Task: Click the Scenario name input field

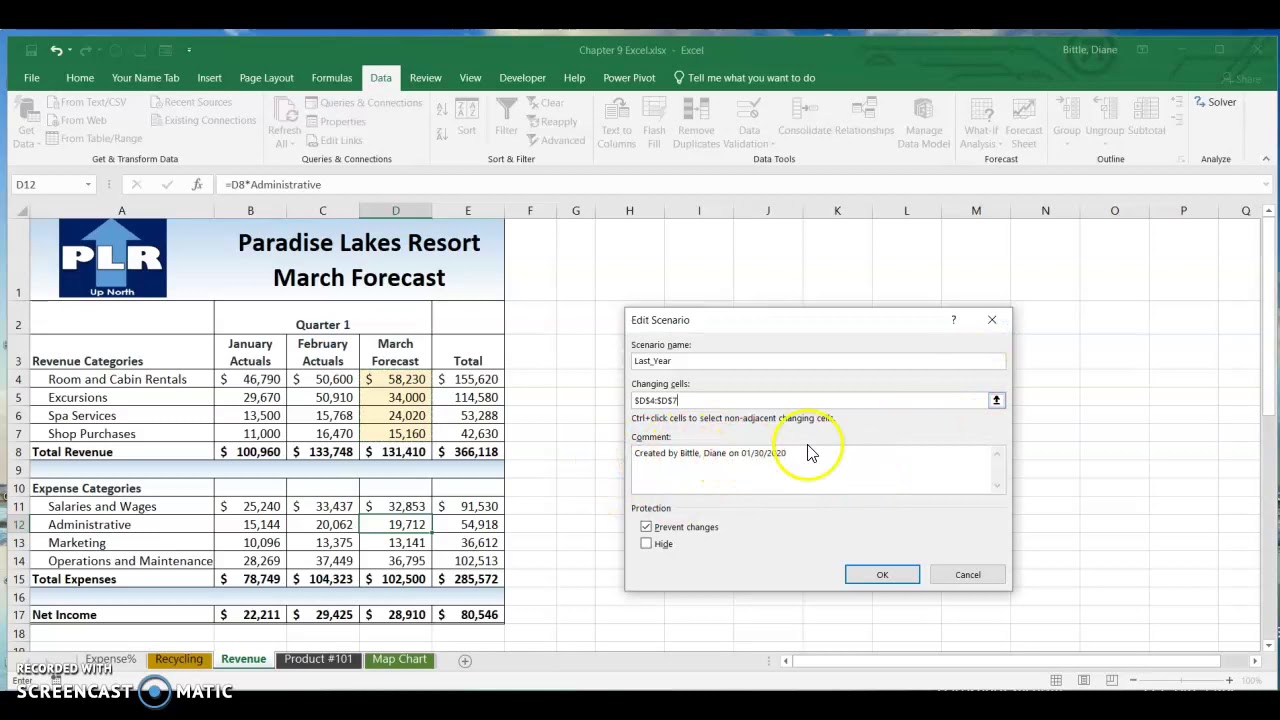Action: 818,361
